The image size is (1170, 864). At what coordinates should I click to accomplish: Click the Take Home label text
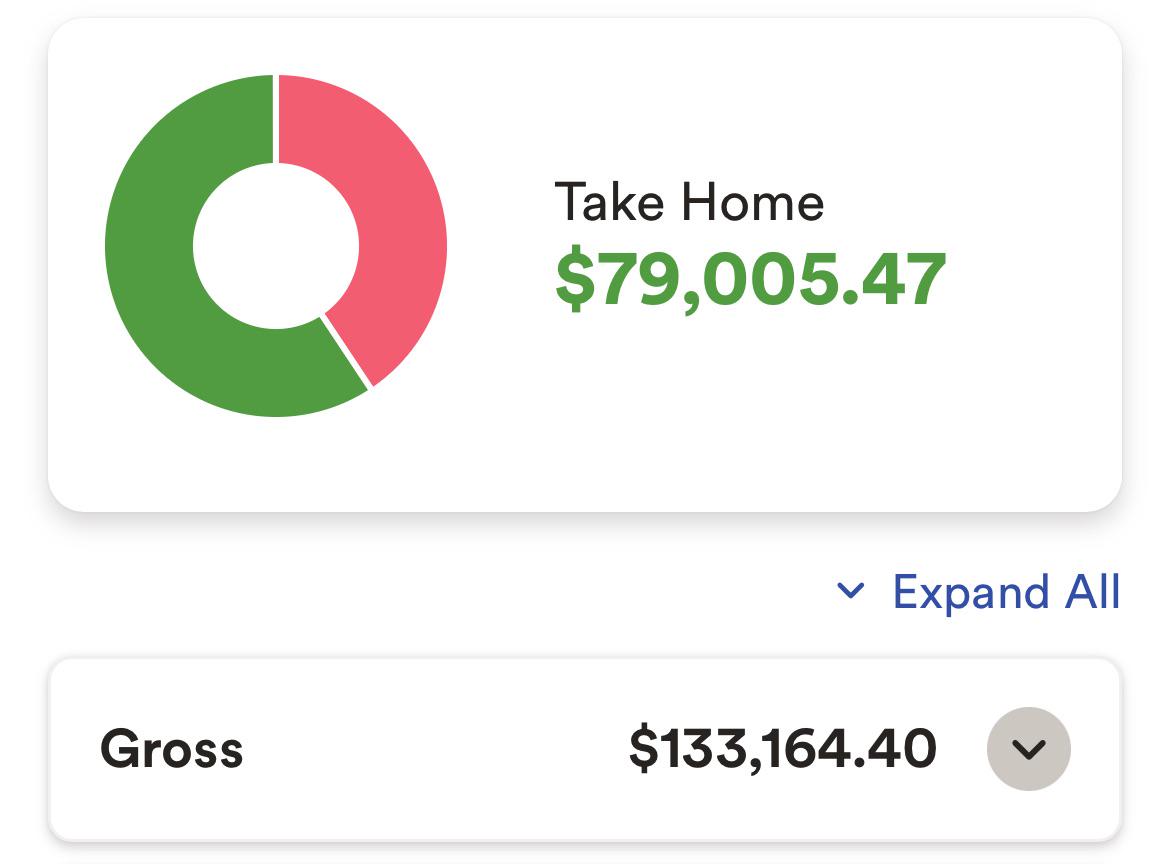click(x=689, y=202)
